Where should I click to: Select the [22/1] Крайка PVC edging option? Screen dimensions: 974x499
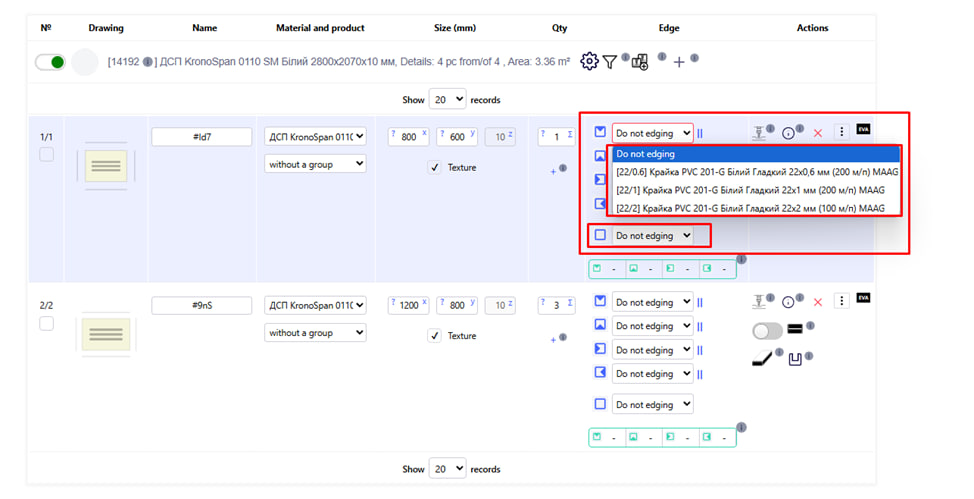point(750,190)
